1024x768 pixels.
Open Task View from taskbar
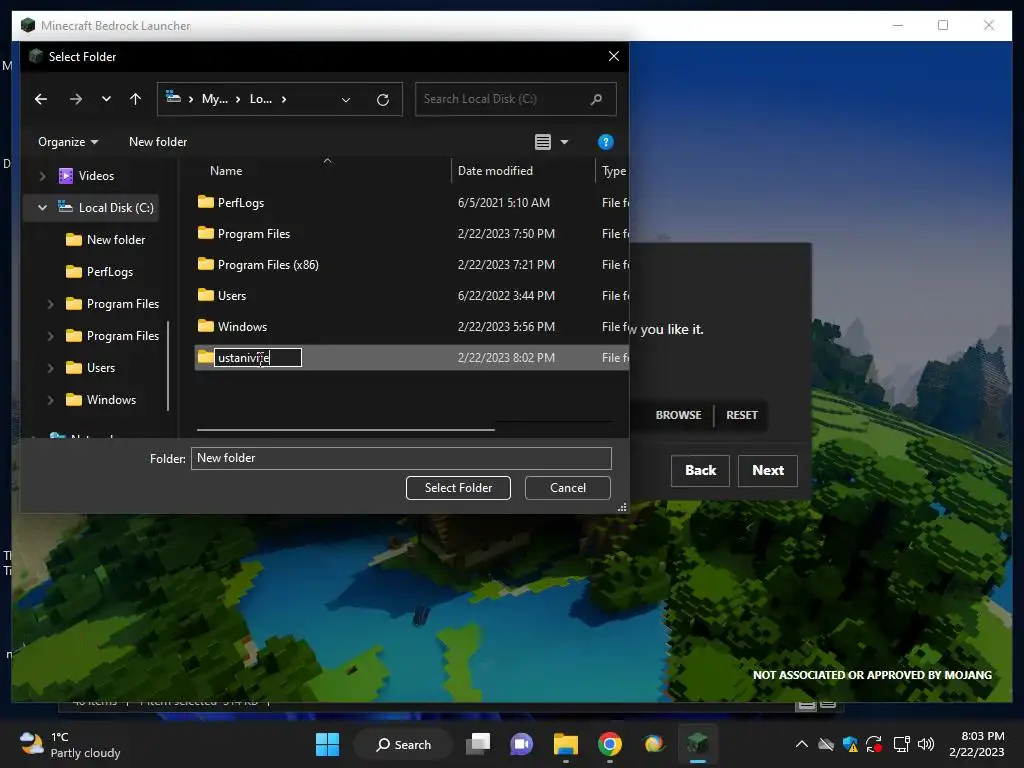[x=478, y=744]
